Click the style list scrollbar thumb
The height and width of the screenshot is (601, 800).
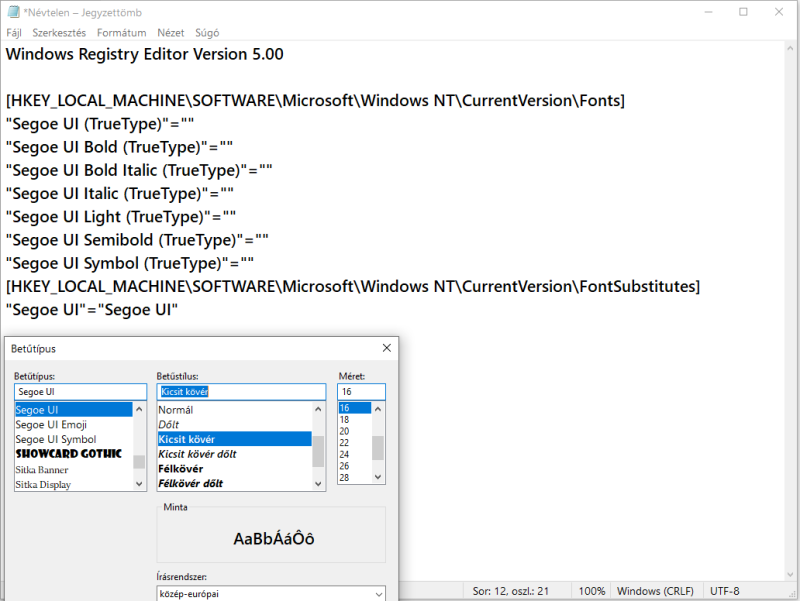click(318, 451)
